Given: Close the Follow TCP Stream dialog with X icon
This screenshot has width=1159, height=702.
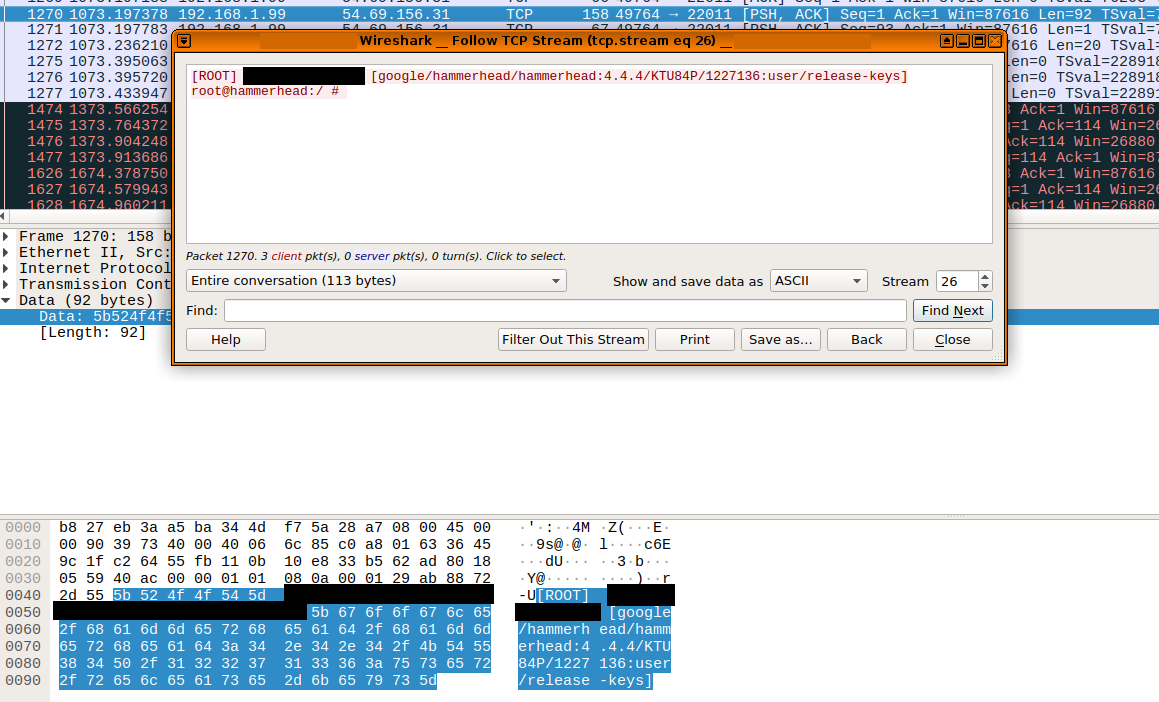Looking at the screenshot, I should pyautogui.click(x=995, y=41).
